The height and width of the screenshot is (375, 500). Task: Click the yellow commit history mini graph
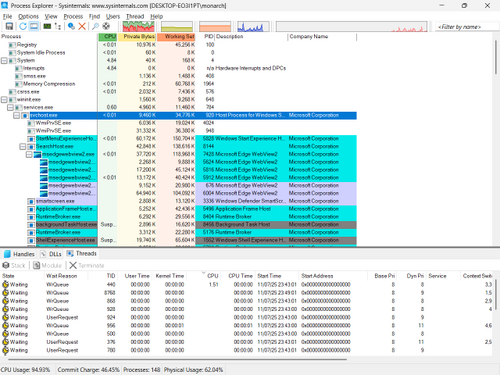pyautogui.click(x=177, y=26)
